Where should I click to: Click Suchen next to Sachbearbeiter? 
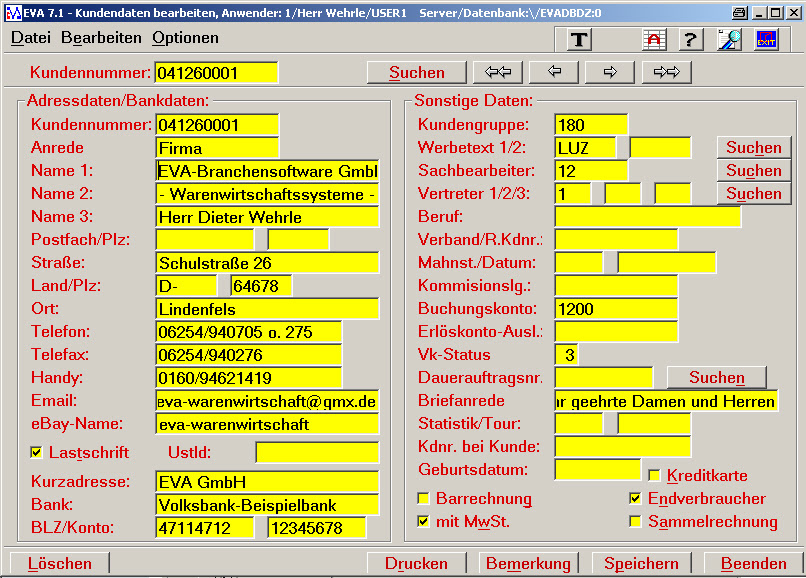pyautogui.click(x=754, y=171)
